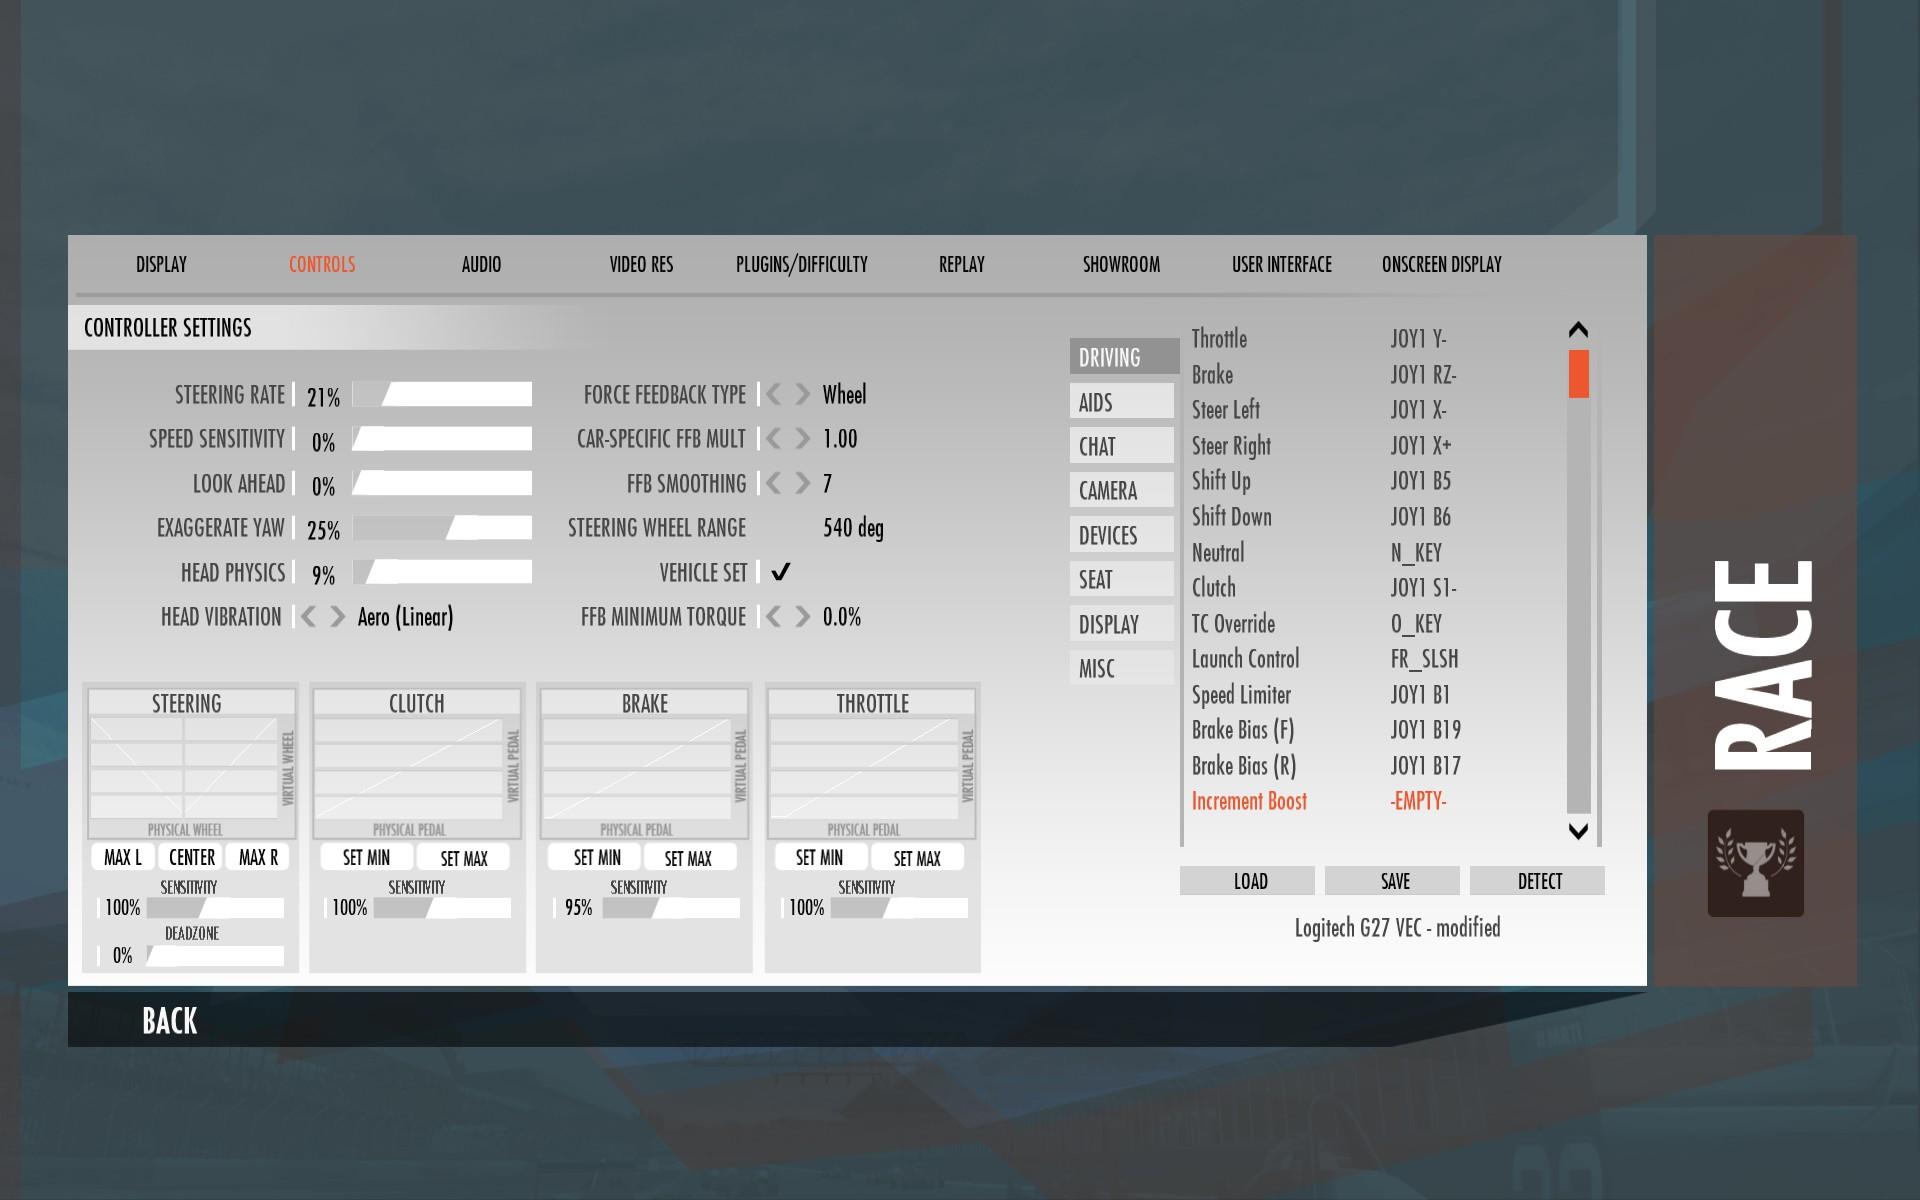Switch to the Audio tab
This screenshot has height=1200, width=1920.
[x=481, y=265]
